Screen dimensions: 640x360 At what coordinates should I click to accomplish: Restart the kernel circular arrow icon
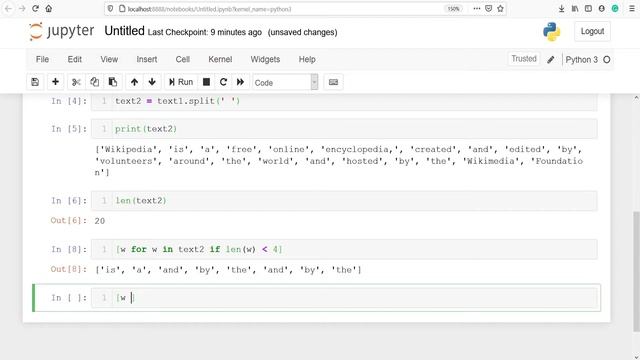click(x=223, y=82)
